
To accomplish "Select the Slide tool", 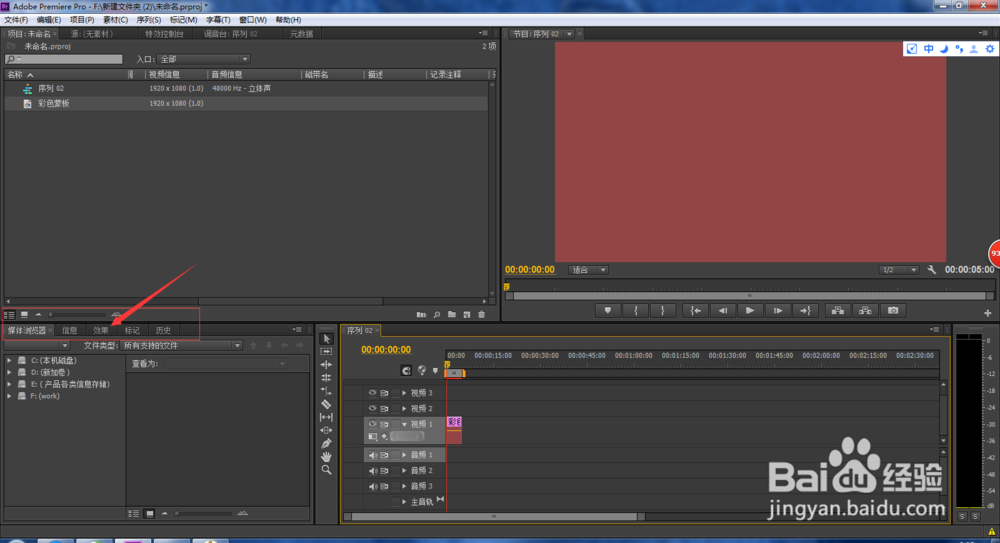I will click(x=327, y=430).
